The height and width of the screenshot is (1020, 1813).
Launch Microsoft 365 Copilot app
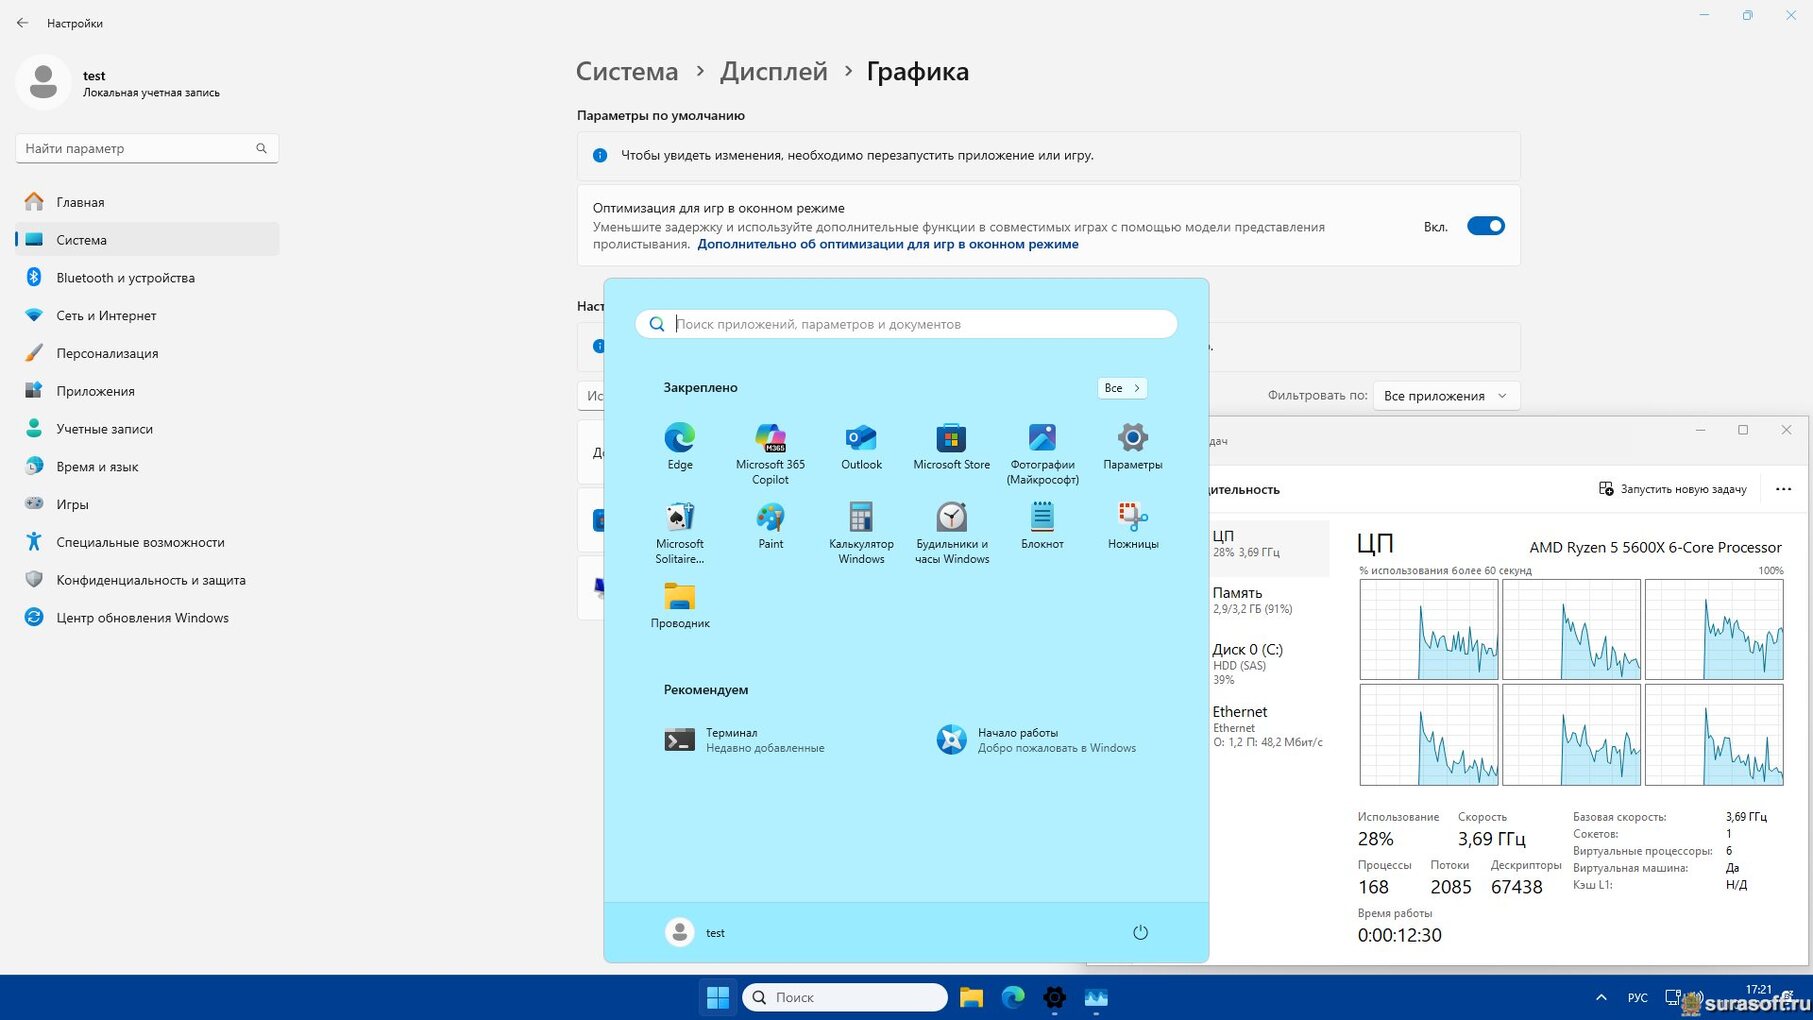coord(770,438)
